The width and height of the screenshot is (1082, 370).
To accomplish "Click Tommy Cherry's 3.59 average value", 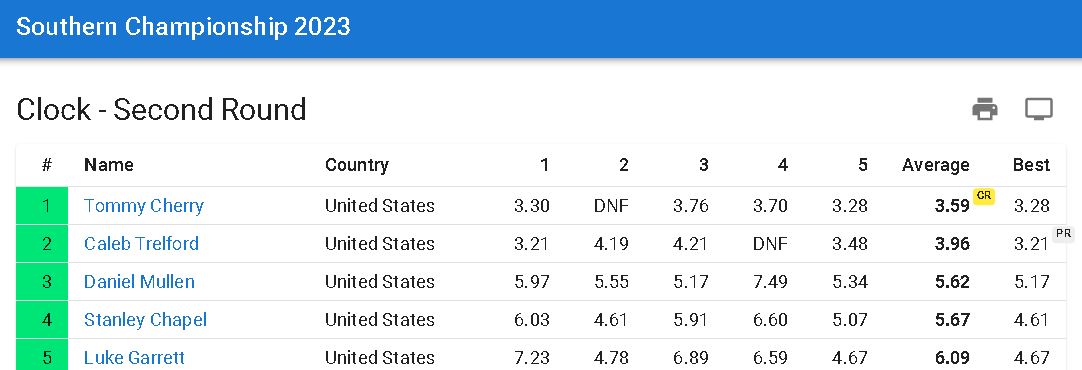I will click(x=952, y=206).
